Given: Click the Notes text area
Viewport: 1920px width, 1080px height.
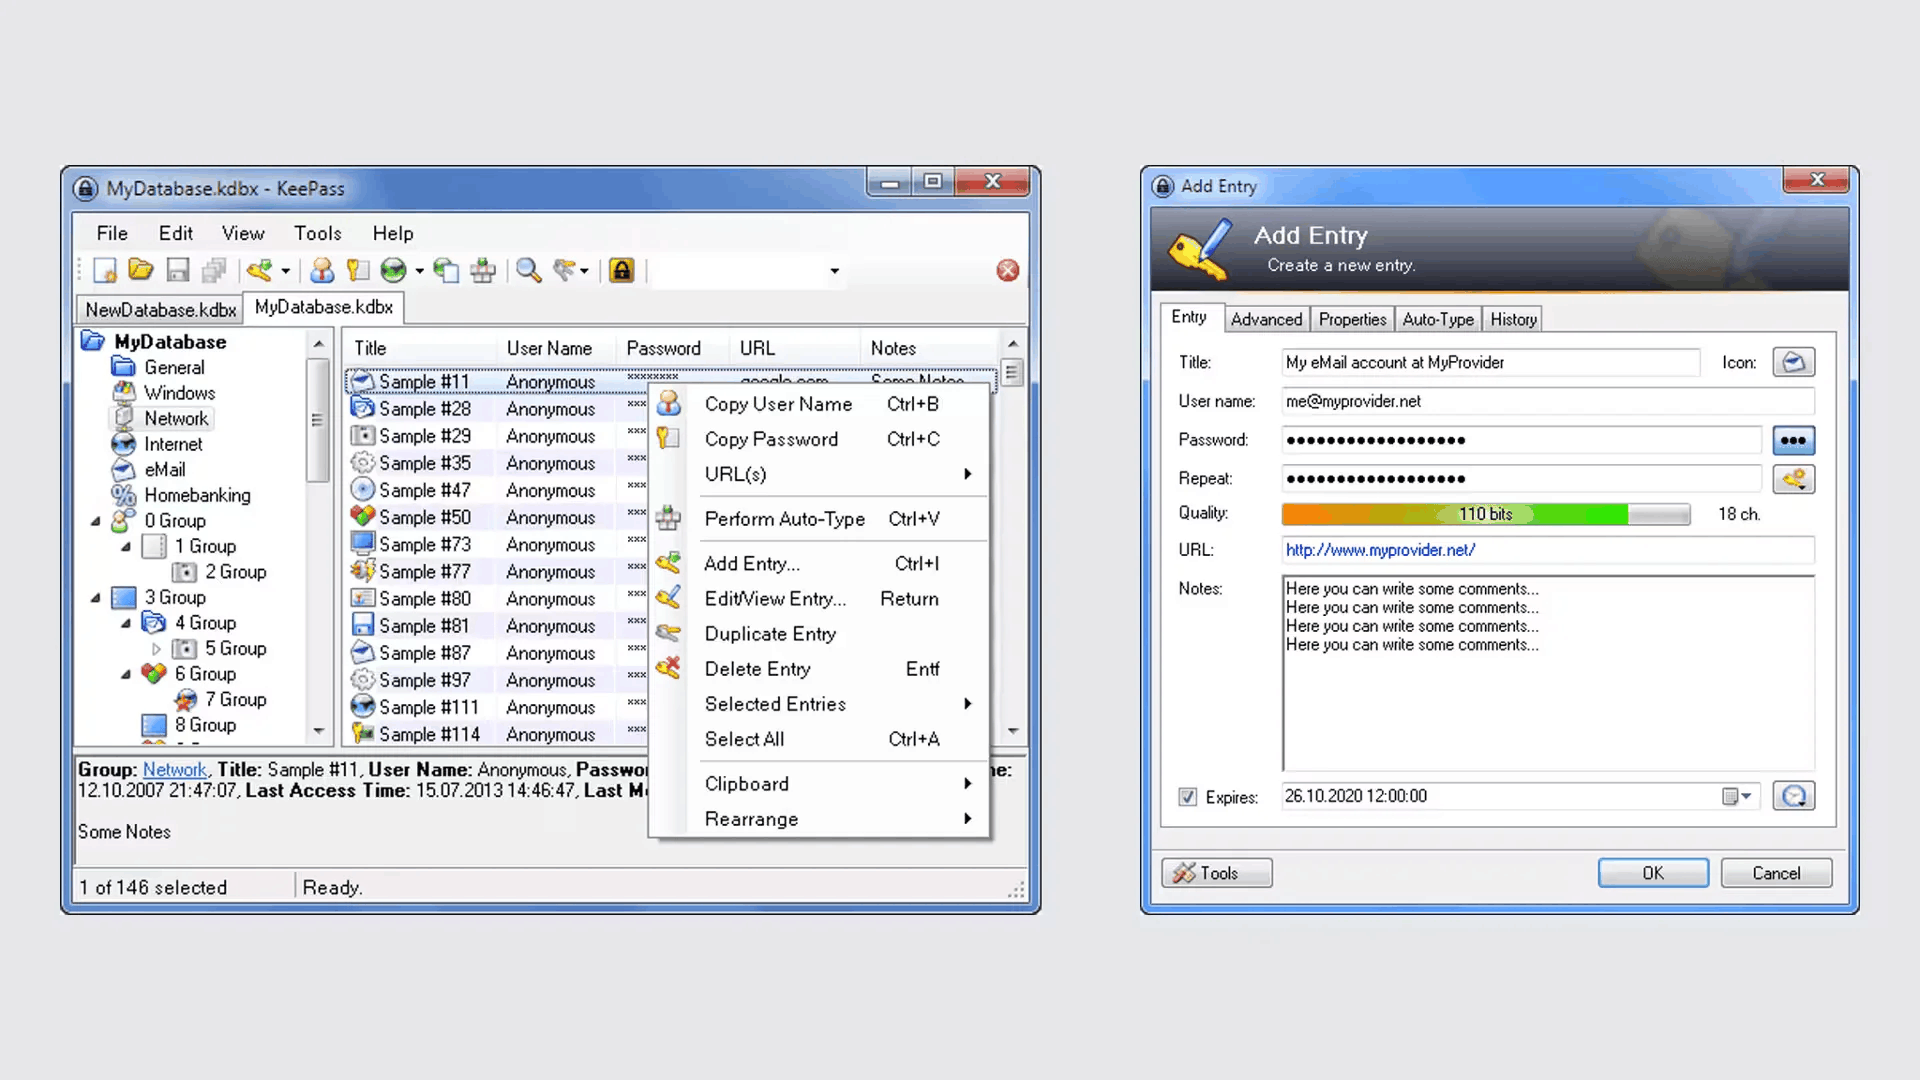Looking at the screenshot, I should [1548, 672].
